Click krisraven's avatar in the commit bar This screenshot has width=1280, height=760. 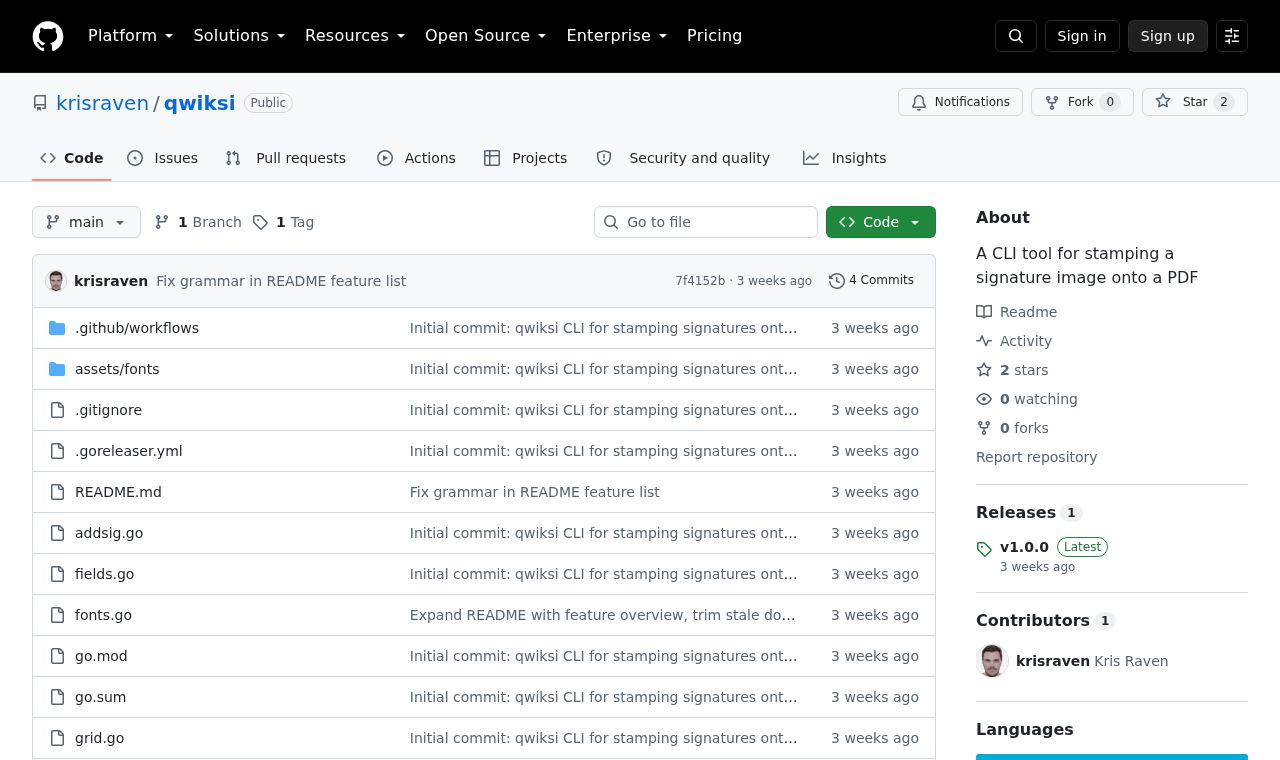[x=56, y=281]
